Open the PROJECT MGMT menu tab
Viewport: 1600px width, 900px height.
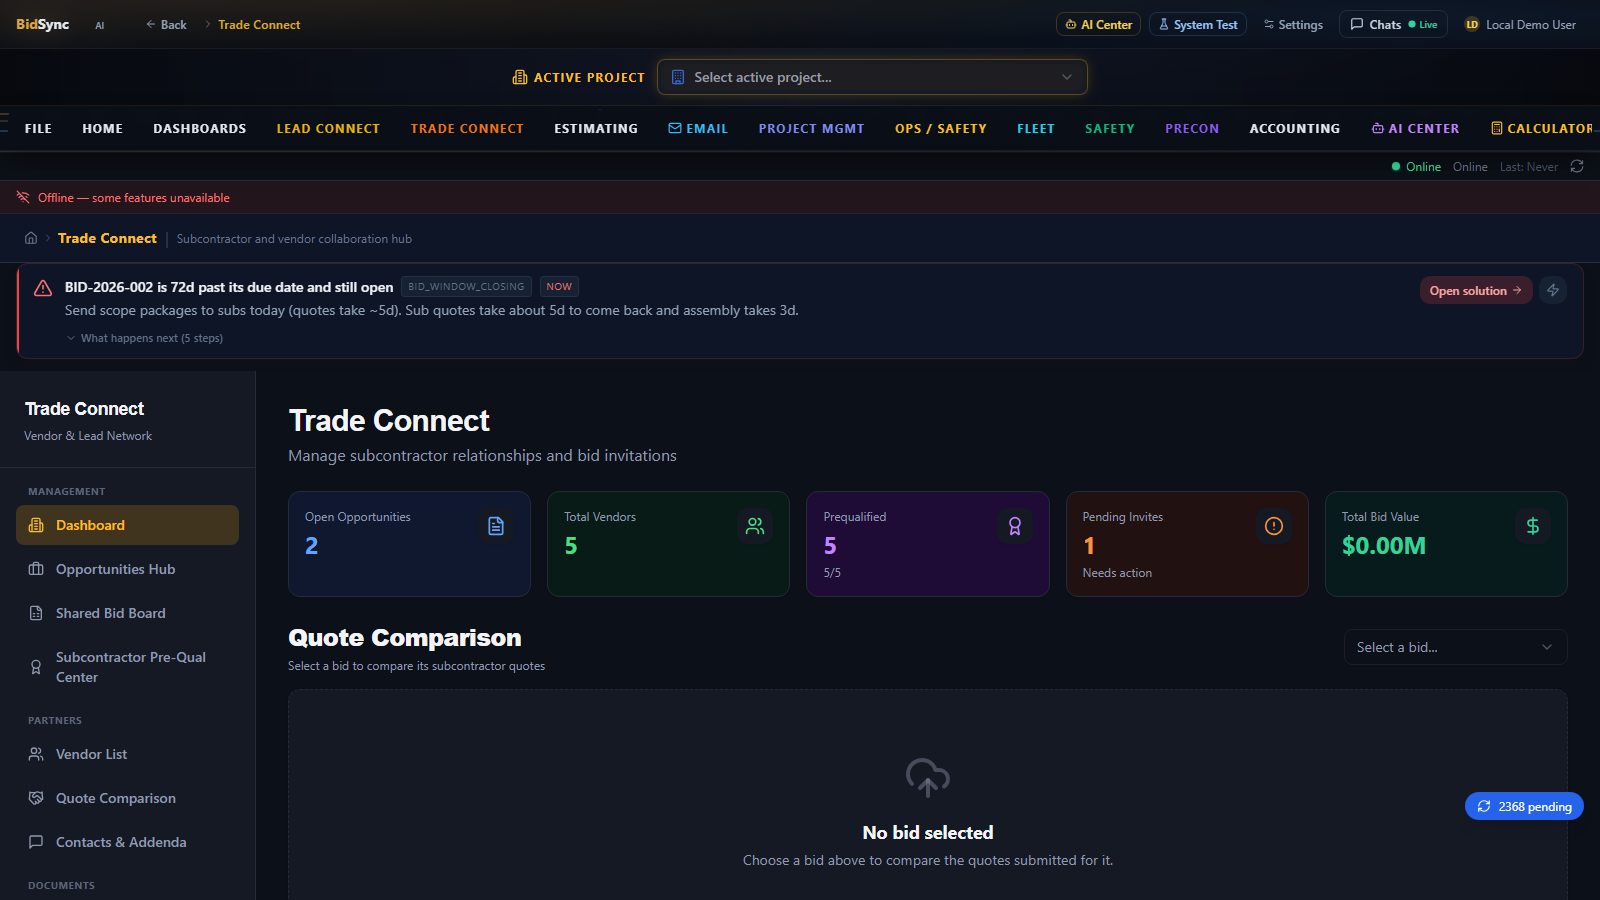point(811,129)
